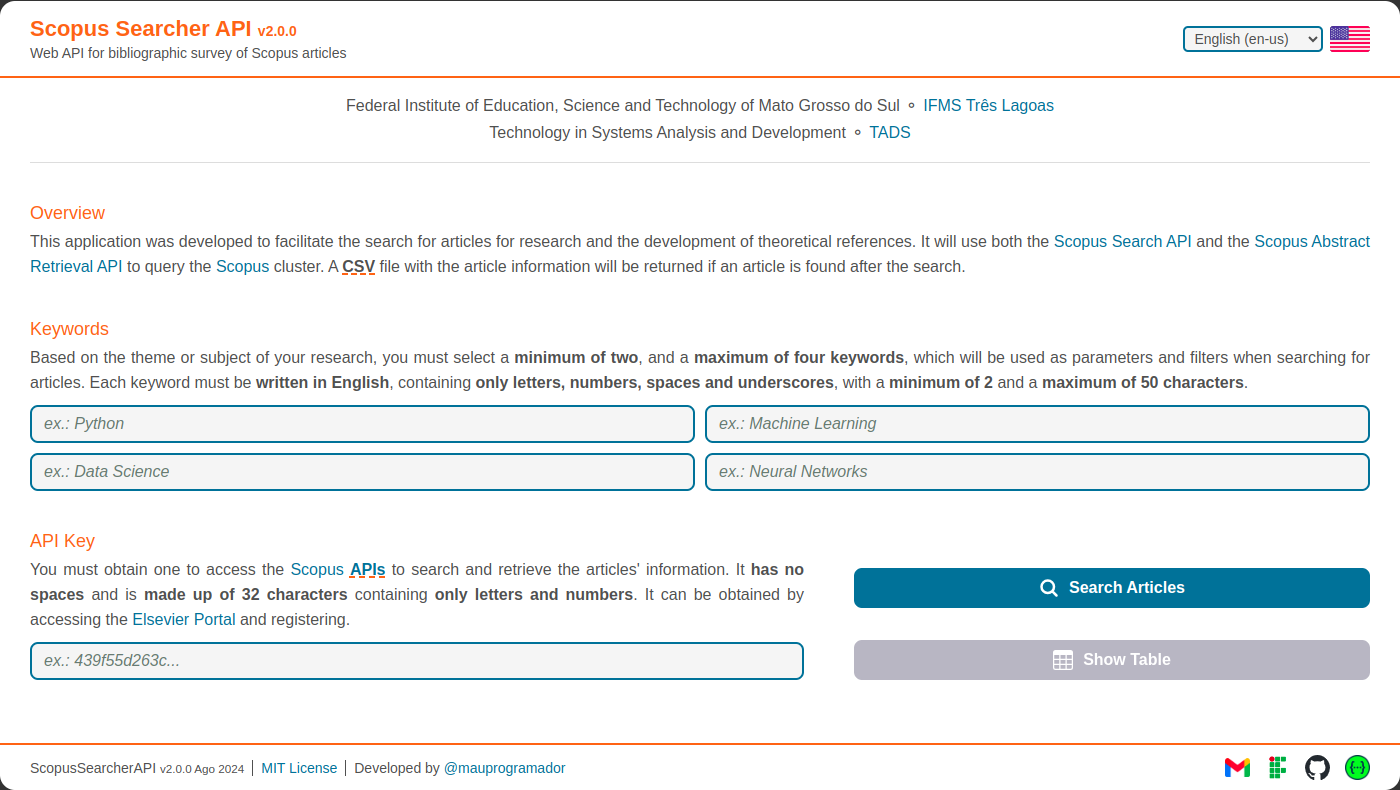This screenshot has width=1400, height=790.
Task: Open the Scopus Search API link
Action: coord(1123,241)
